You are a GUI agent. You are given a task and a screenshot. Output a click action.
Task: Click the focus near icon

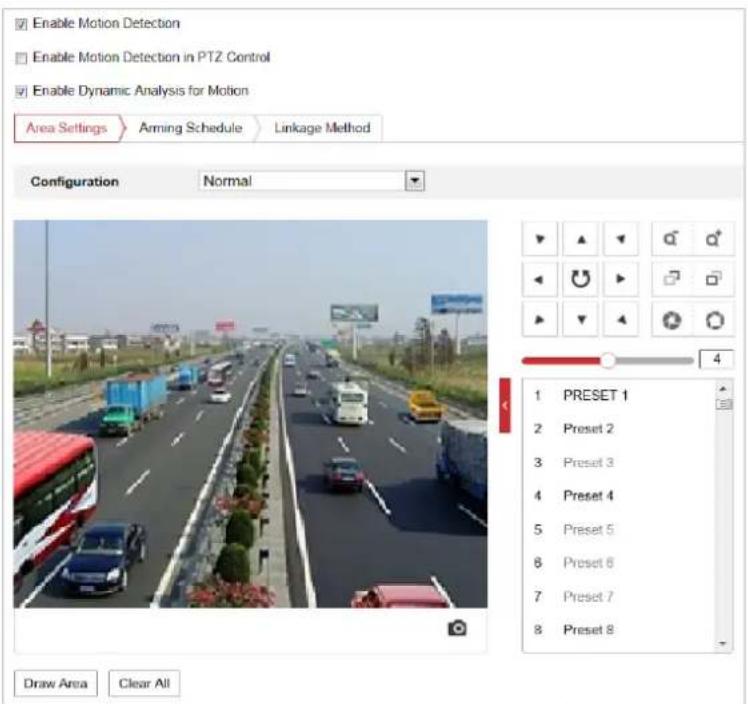tap(671, 279)
